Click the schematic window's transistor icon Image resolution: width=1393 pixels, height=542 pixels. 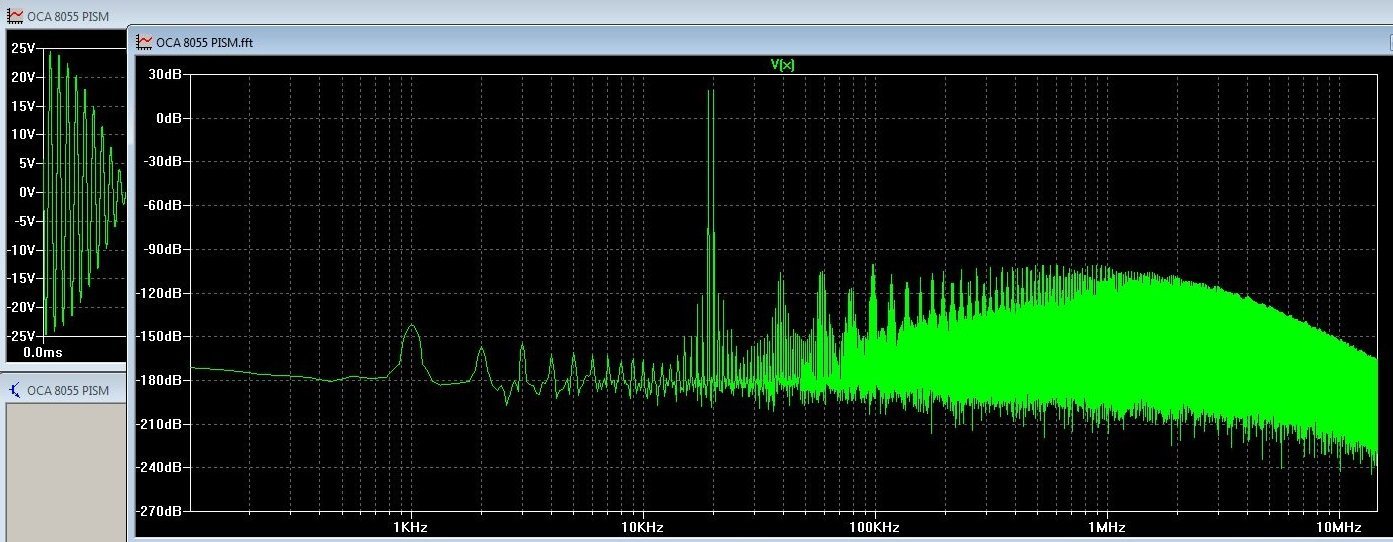[x=15, y=390]
